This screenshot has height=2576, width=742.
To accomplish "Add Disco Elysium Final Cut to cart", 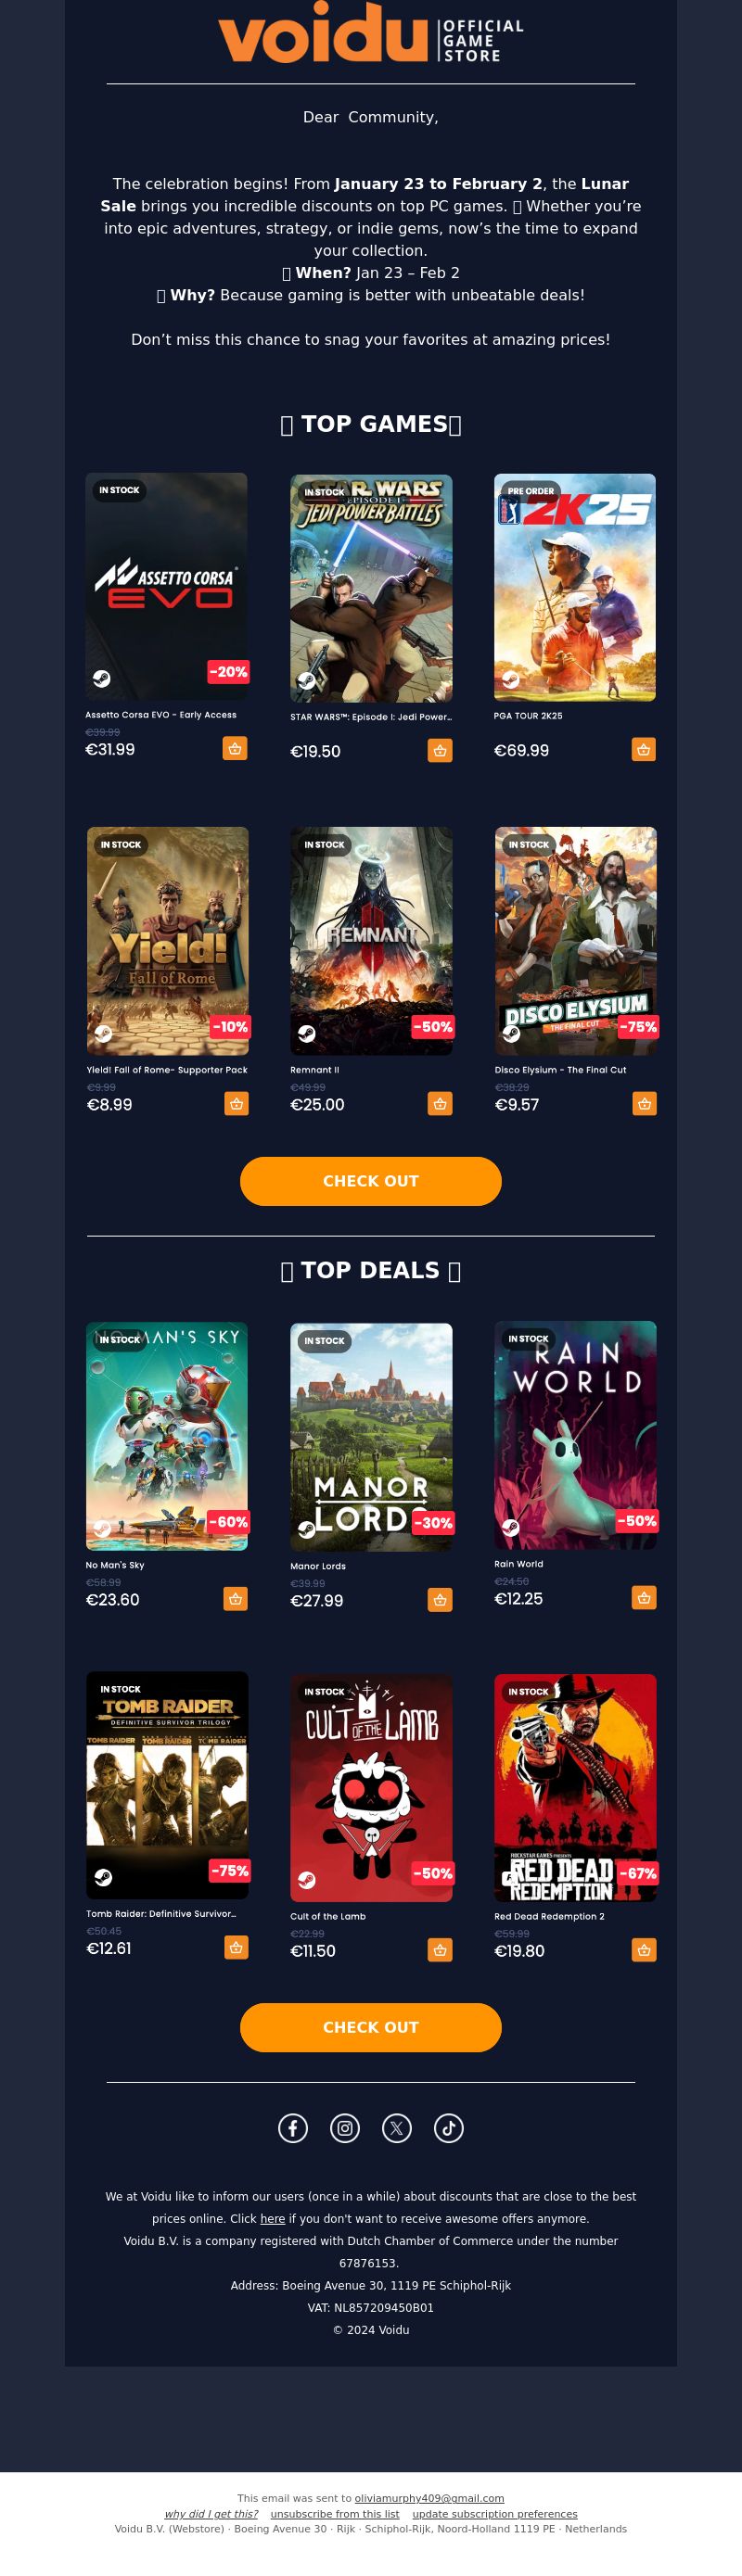I will coord(645,1103).
